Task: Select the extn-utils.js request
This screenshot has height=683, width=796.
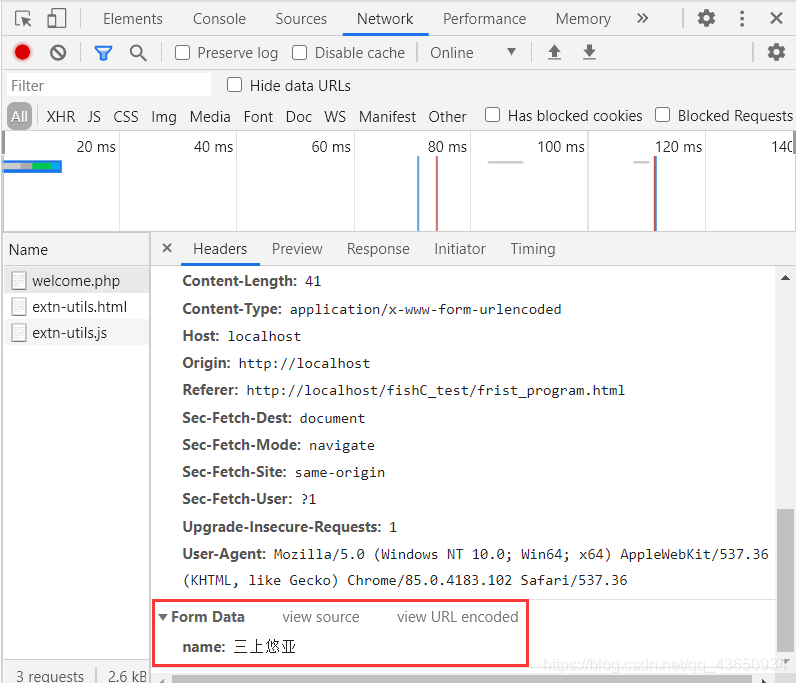Action: click(77, 332)
